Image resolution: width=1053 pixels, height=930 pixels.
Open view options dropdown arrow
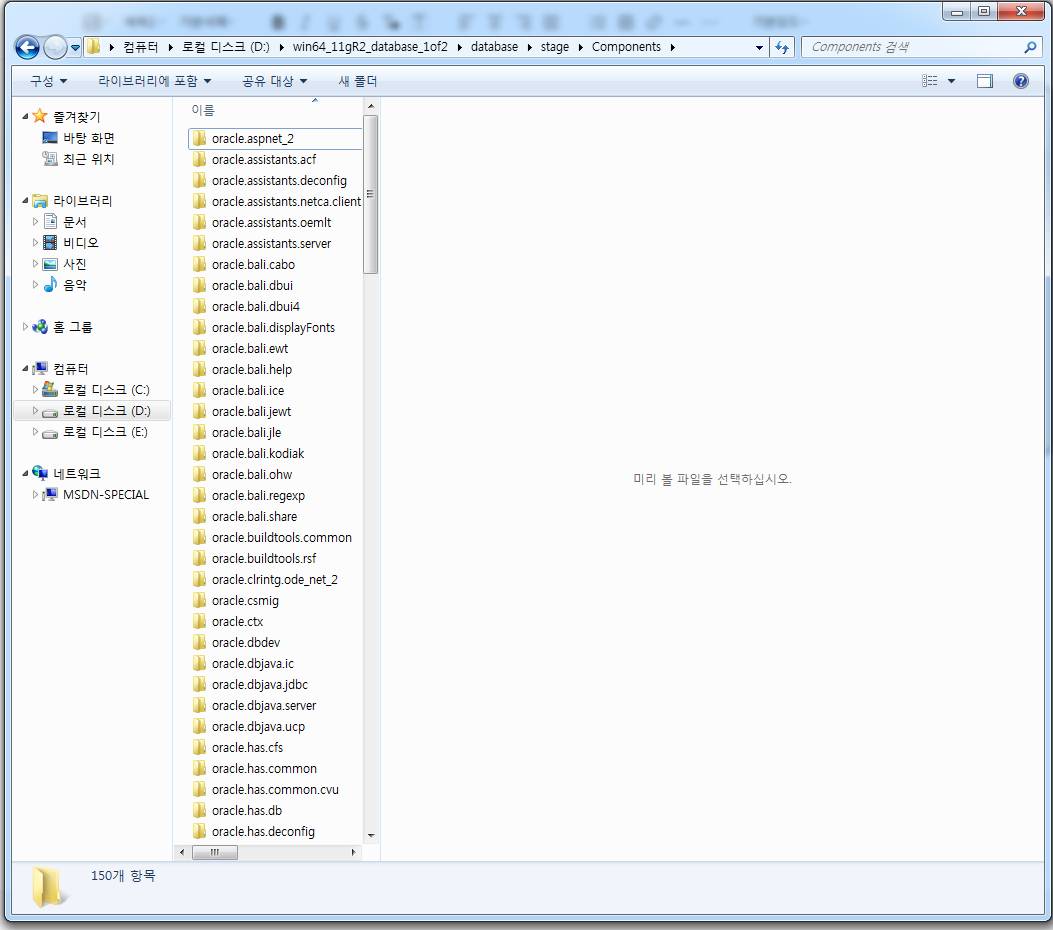pos(951,81)
